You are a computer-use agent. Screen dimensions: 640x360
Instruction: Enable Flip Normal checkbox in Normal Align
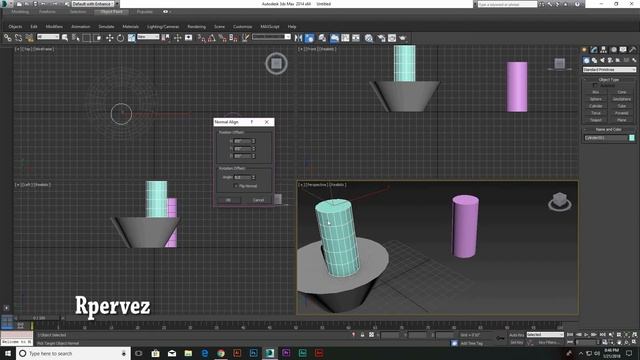236,186
